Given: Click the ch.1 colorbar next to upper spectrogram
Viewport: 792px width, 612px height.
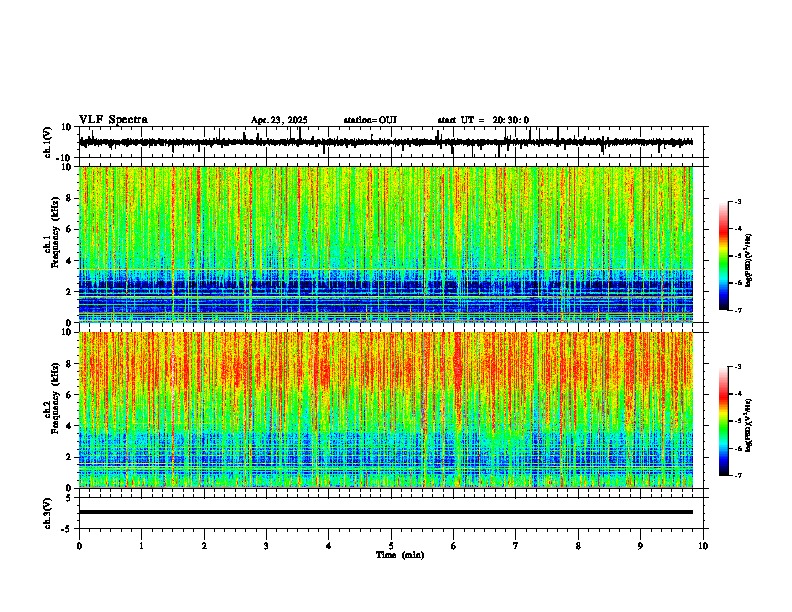Looking at the screenshot, I should click(723, 256).
